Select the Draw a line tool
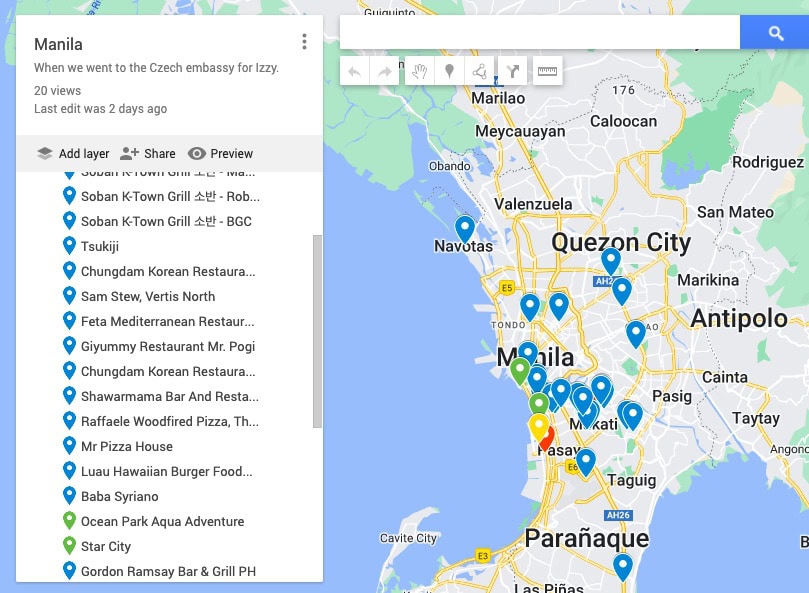Viewport: 809px width, 593px height. coord(479,71)
